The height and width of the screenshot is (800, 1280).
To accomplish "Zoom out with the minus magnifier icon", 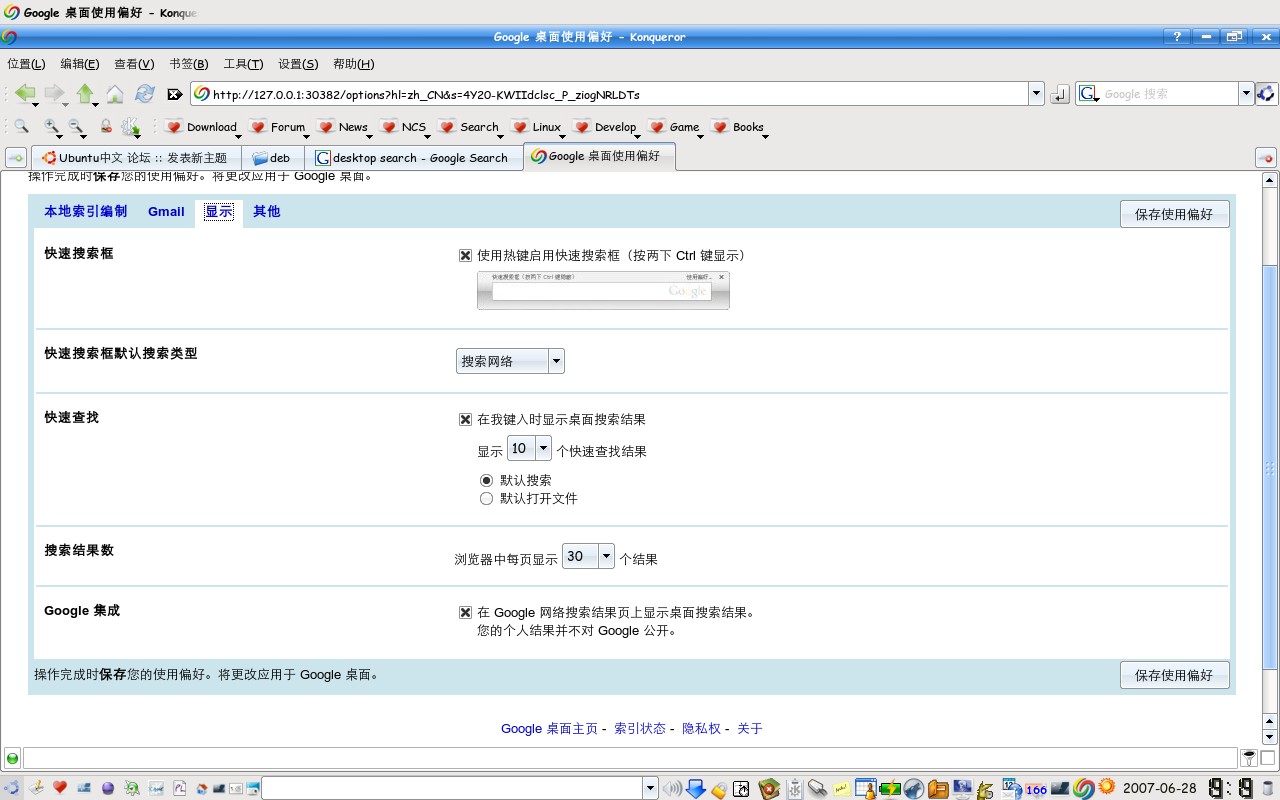I will click(75, 127).
